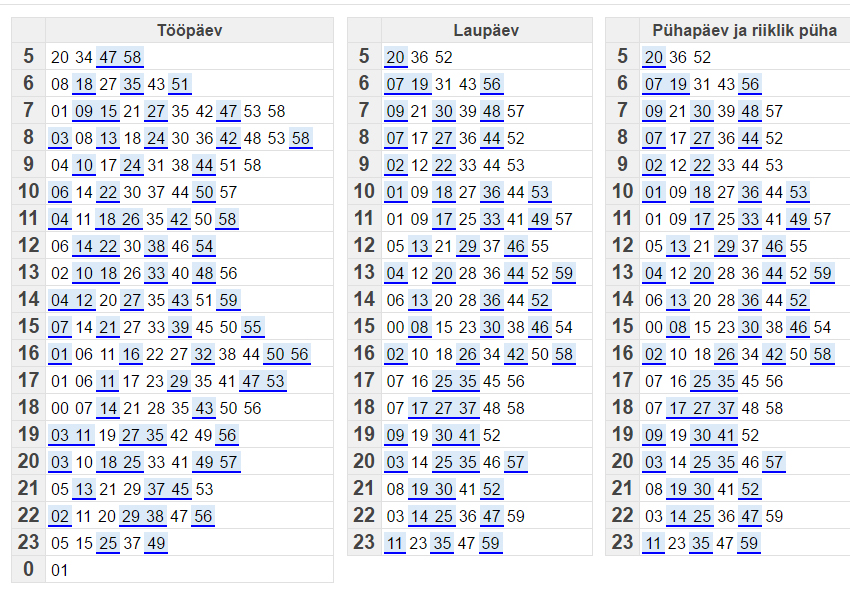Choose the 5:20 departure under Laupäev

(x=395, y=57)
